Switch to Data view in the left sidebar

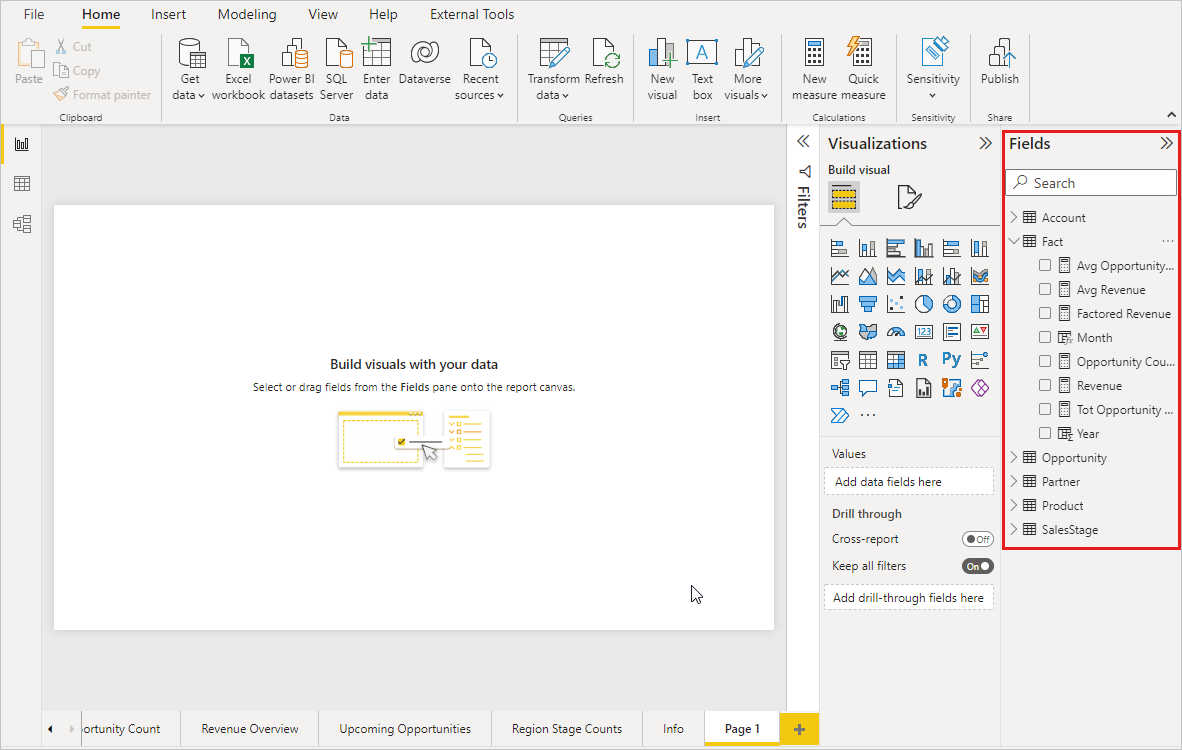point(21,184)
